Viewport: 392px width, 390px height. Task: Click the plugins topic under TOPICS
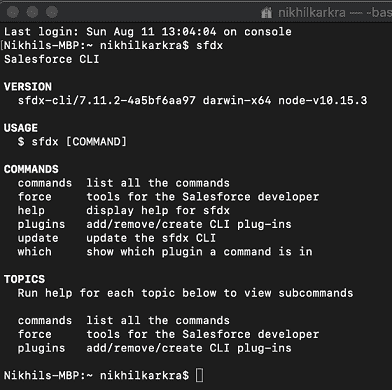point(41,348)
